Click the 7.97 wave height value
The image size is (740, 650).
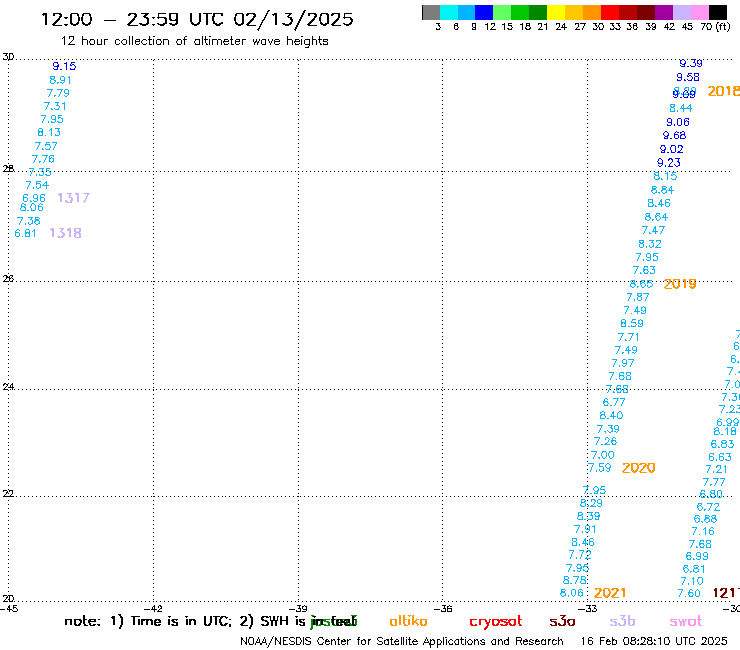tap(623, 363)
